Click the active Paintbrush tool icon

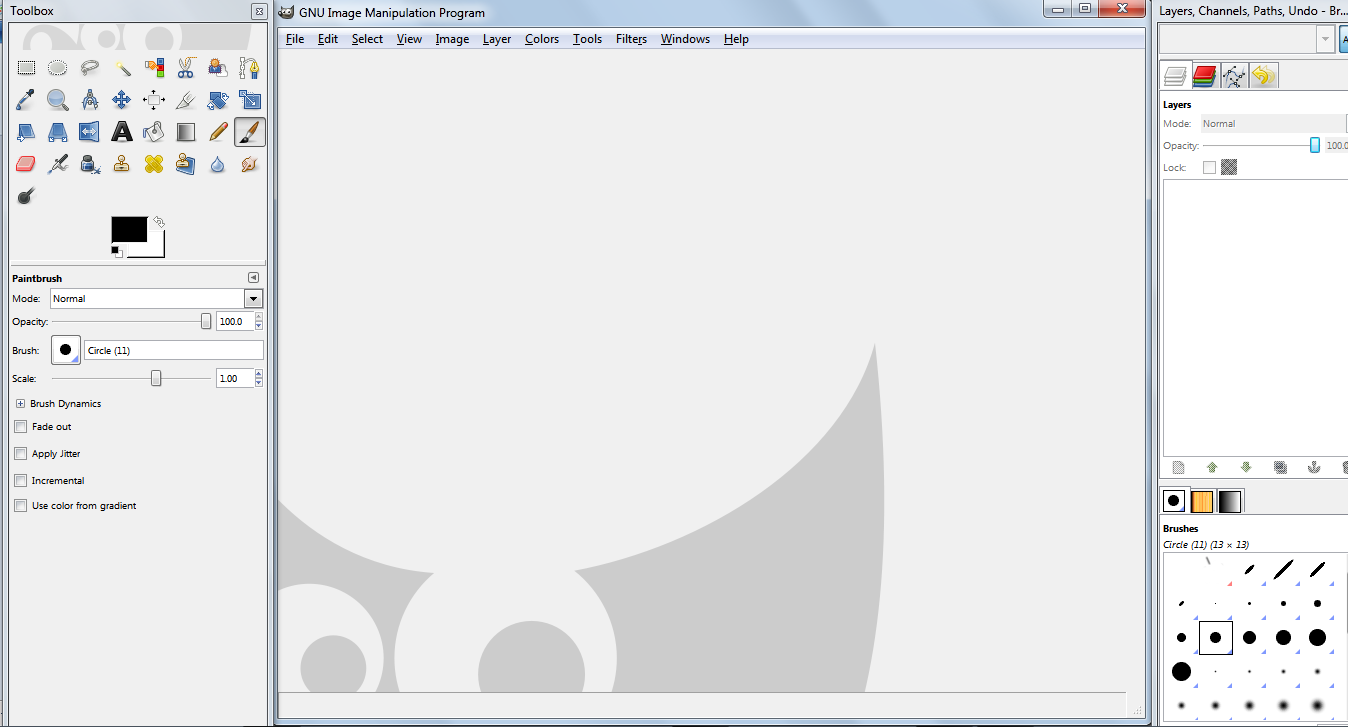coord(250,132)
